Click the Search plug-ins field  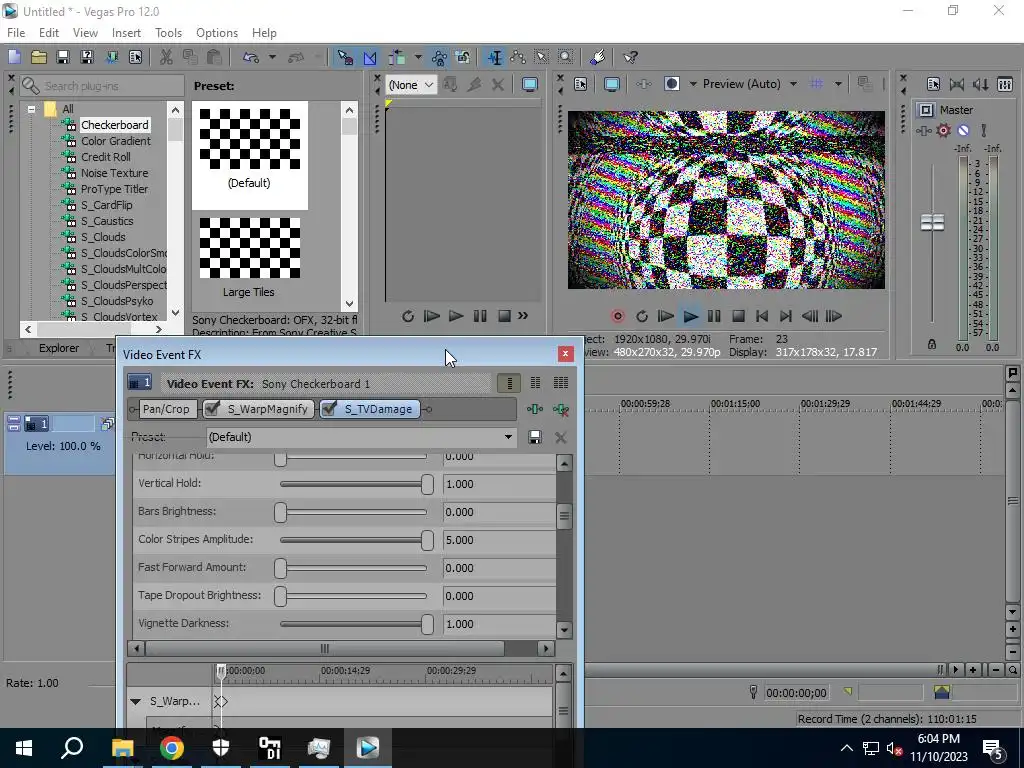click(x=102, y=86)
